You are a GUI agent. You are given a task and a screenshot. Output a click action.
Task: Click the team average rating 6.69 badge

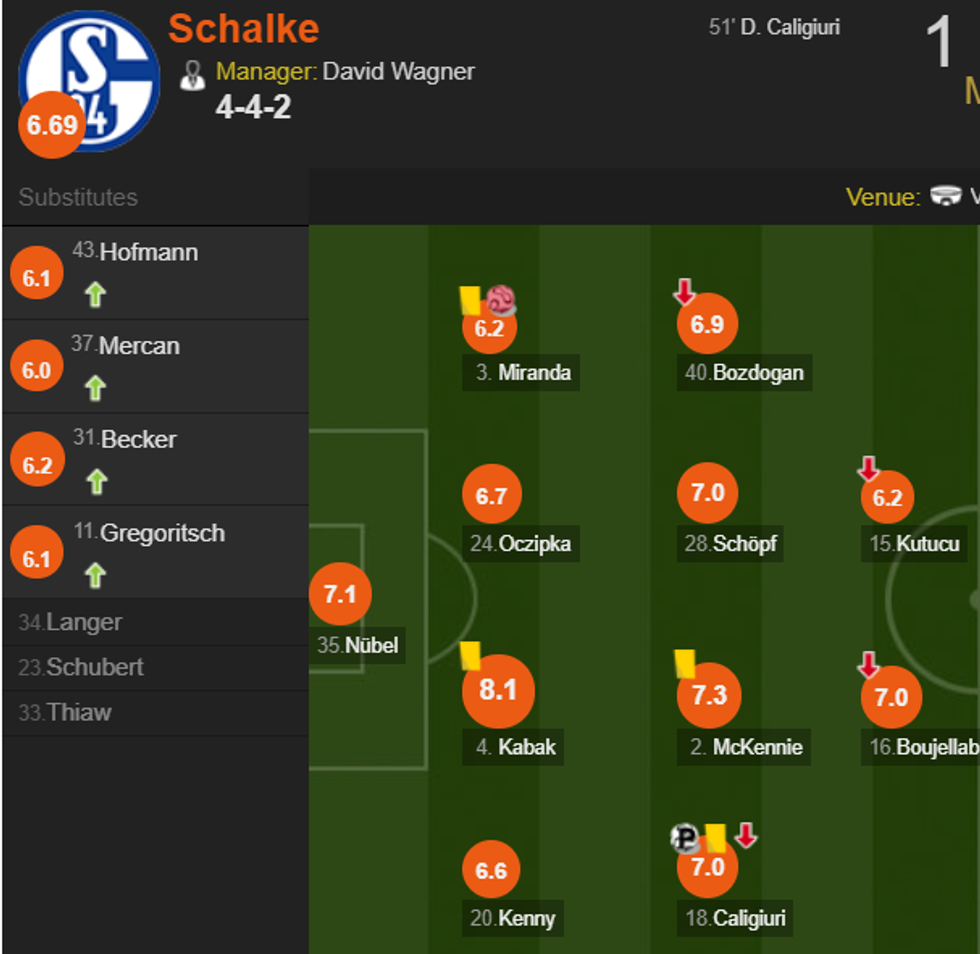[x=52, y=125]
